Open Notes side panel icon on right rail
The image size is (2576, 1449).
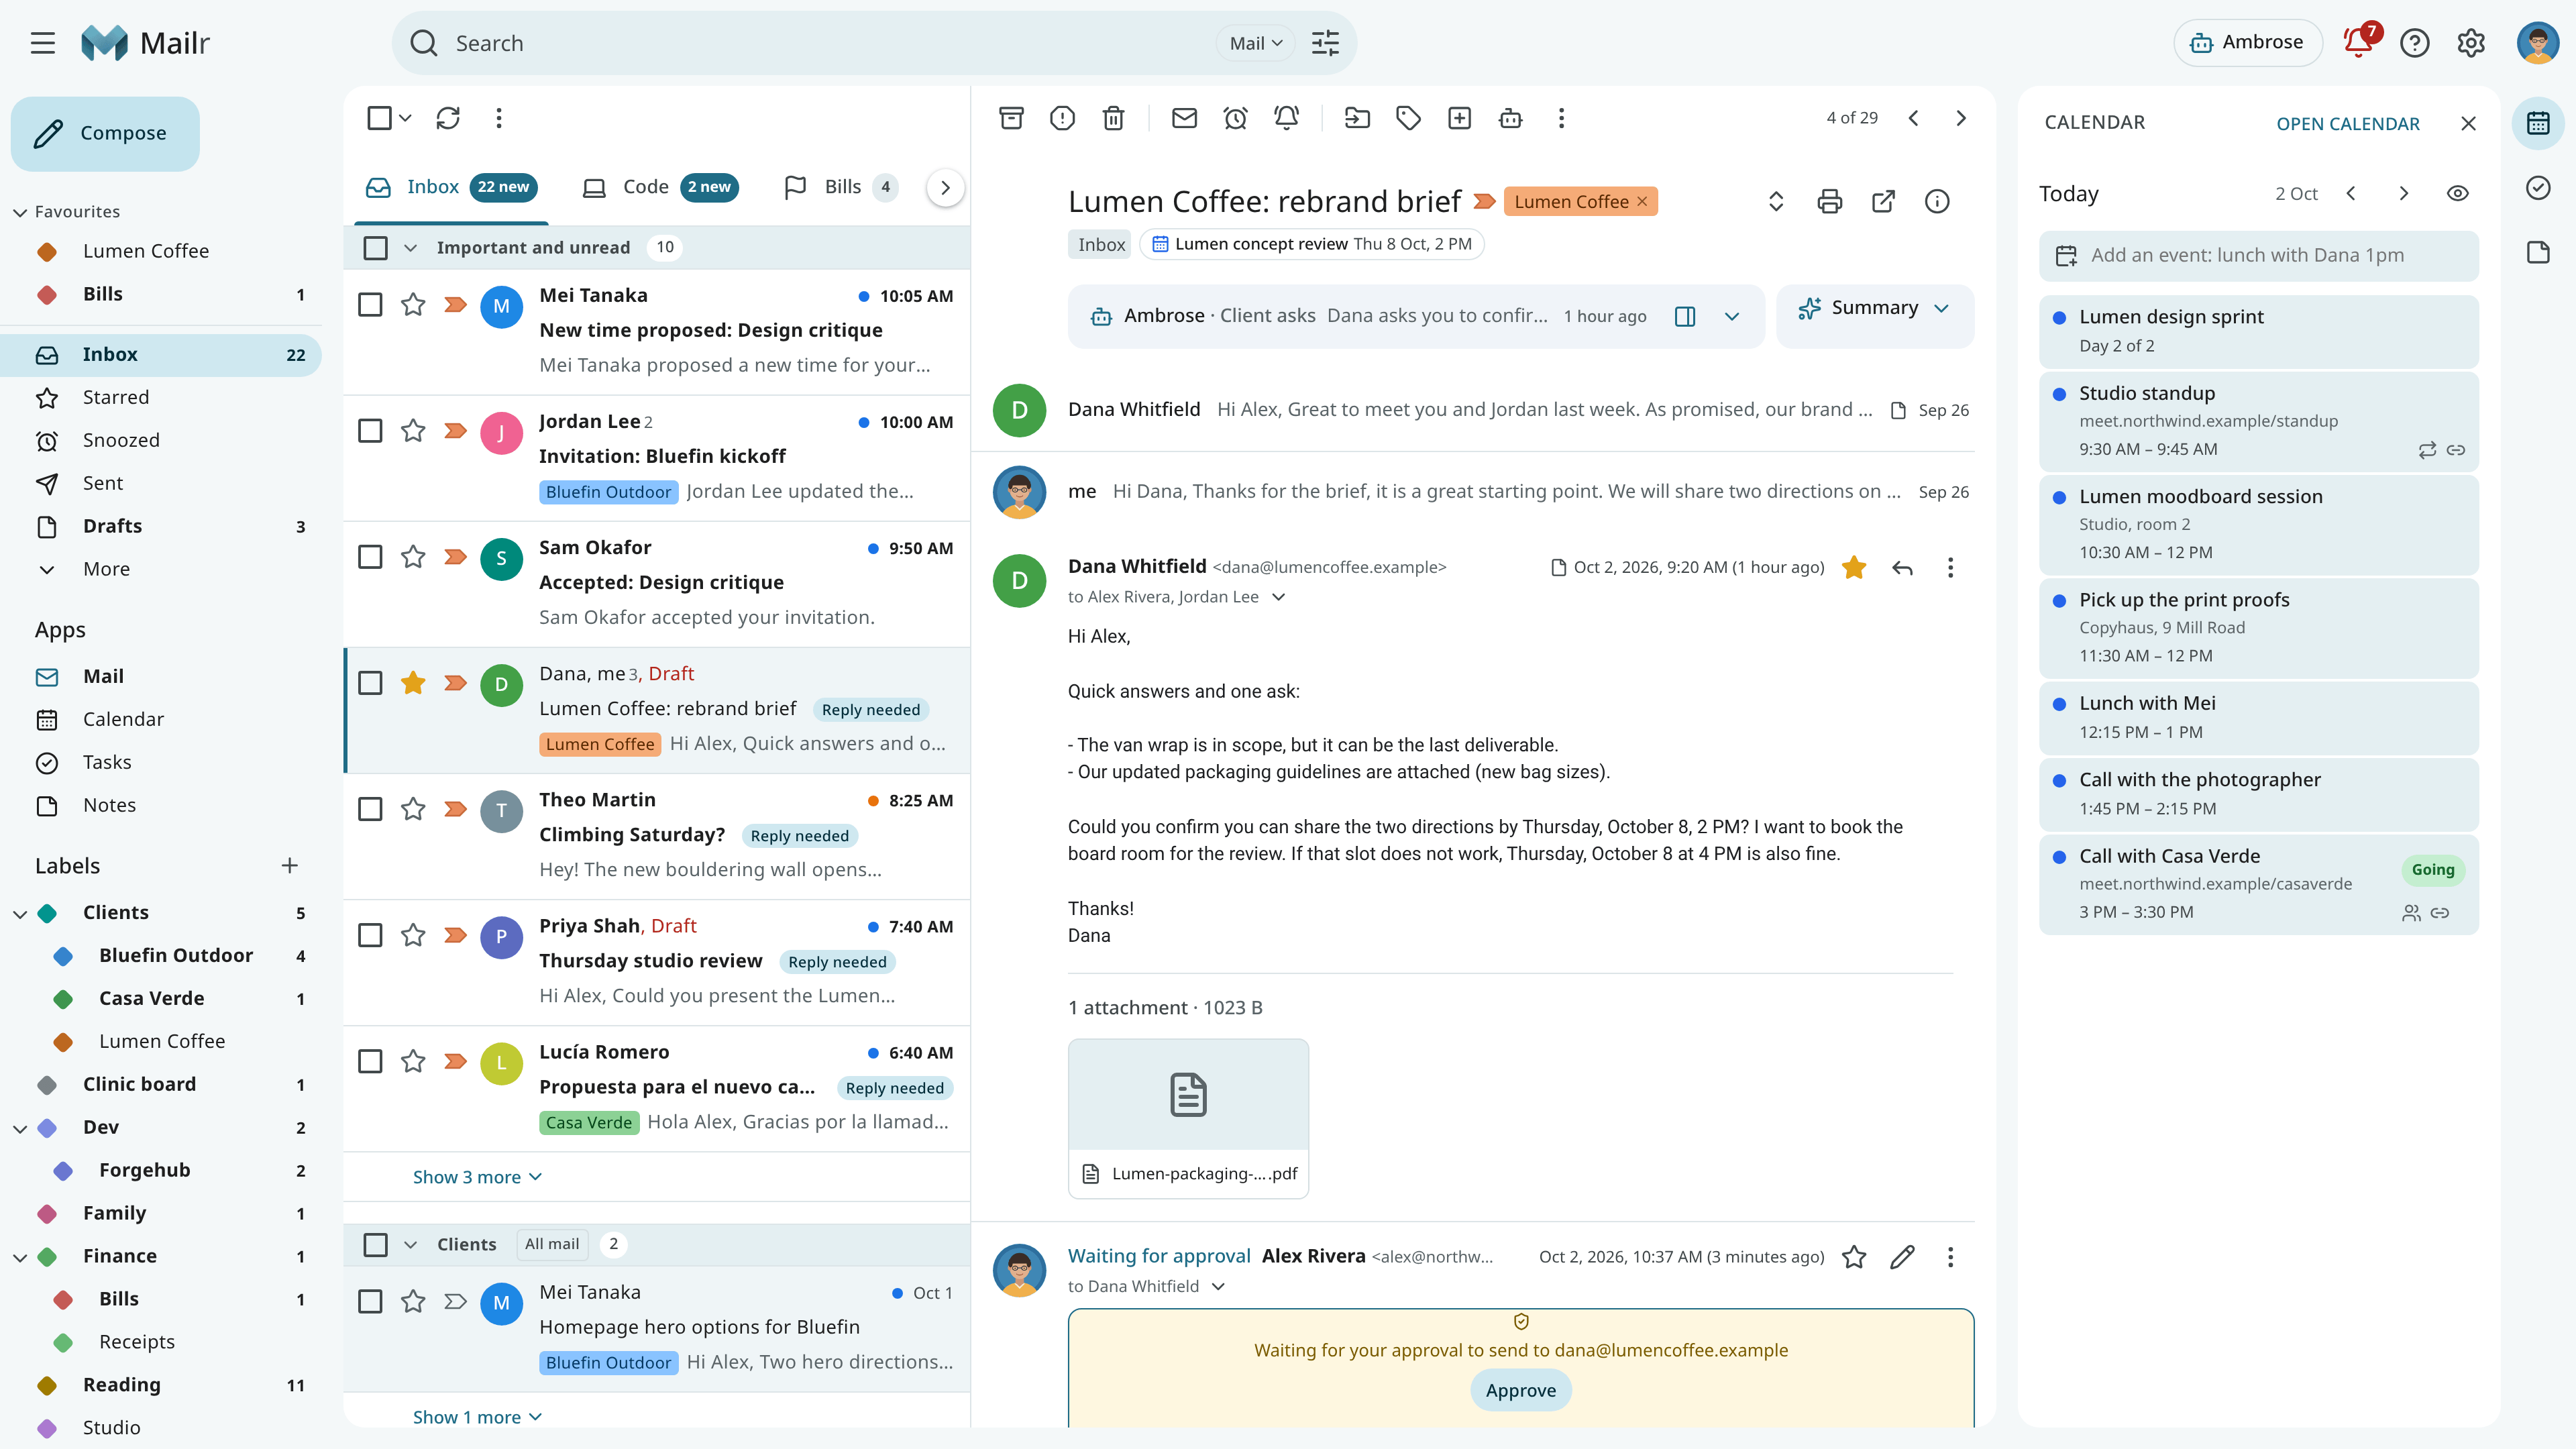click(x=2538, y=252)
